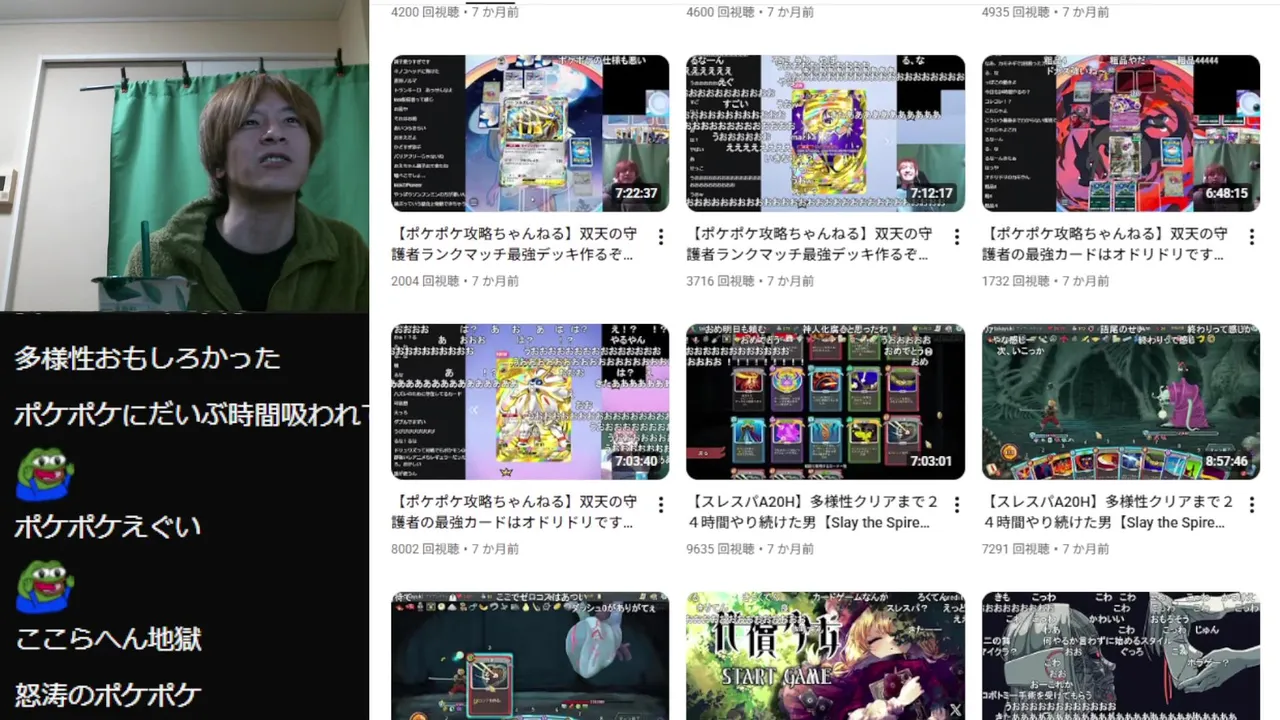Click the 4200 回視聴 view count
Screen dimensions: 1280x720
coord(425,13)
